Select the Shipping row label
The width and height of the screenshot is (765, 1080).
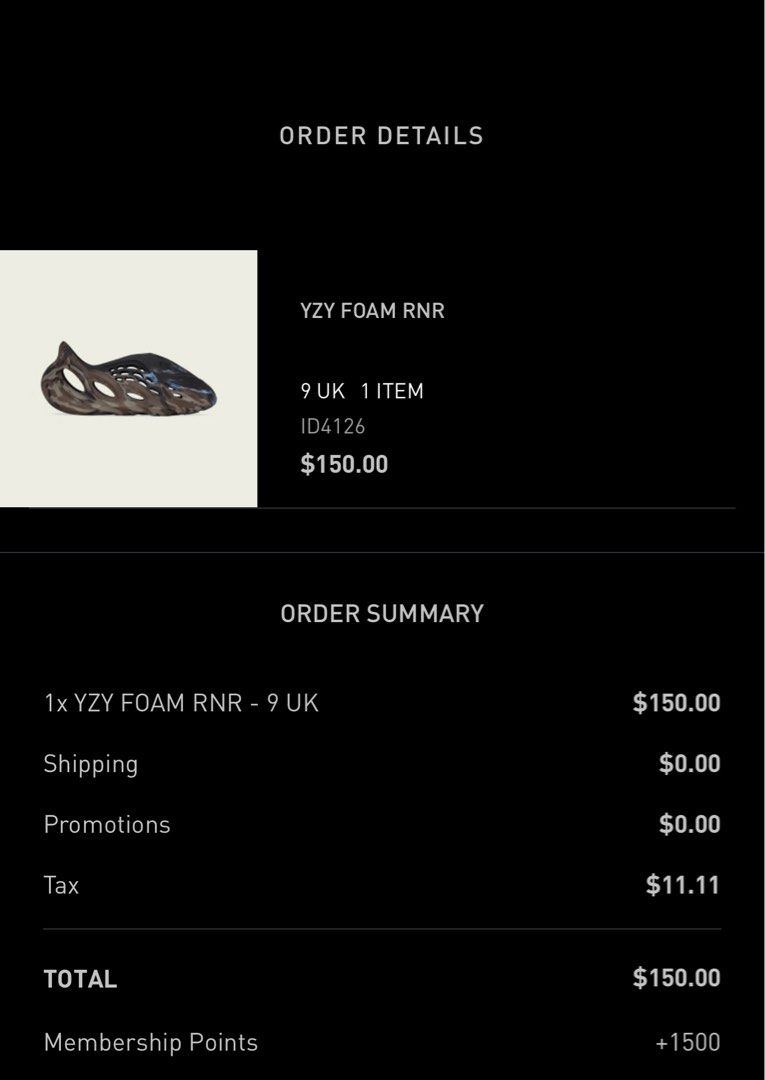(x=91, y=765)
